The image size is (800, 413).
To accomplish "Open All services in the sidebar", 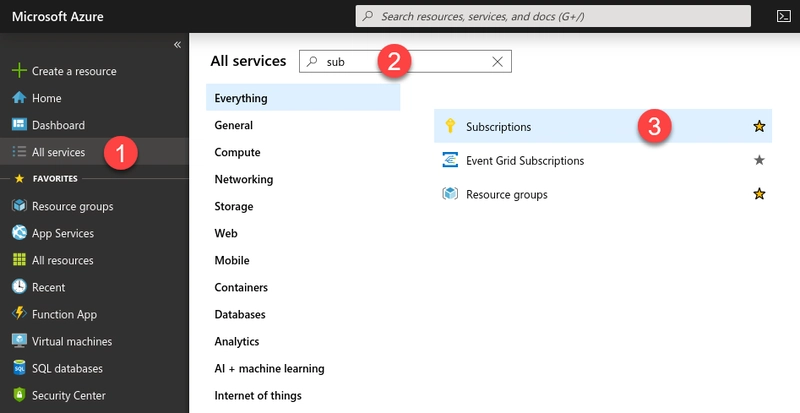I will coord(58,152).
